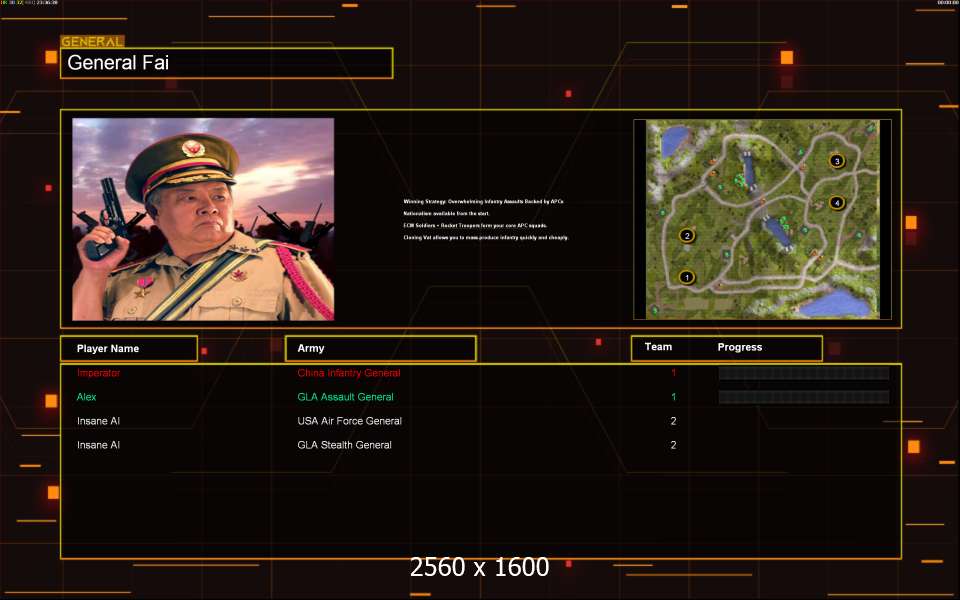Click Insane AI in the USA Air Force row
This screenshot has height=600, width=960.
[99, 421]
